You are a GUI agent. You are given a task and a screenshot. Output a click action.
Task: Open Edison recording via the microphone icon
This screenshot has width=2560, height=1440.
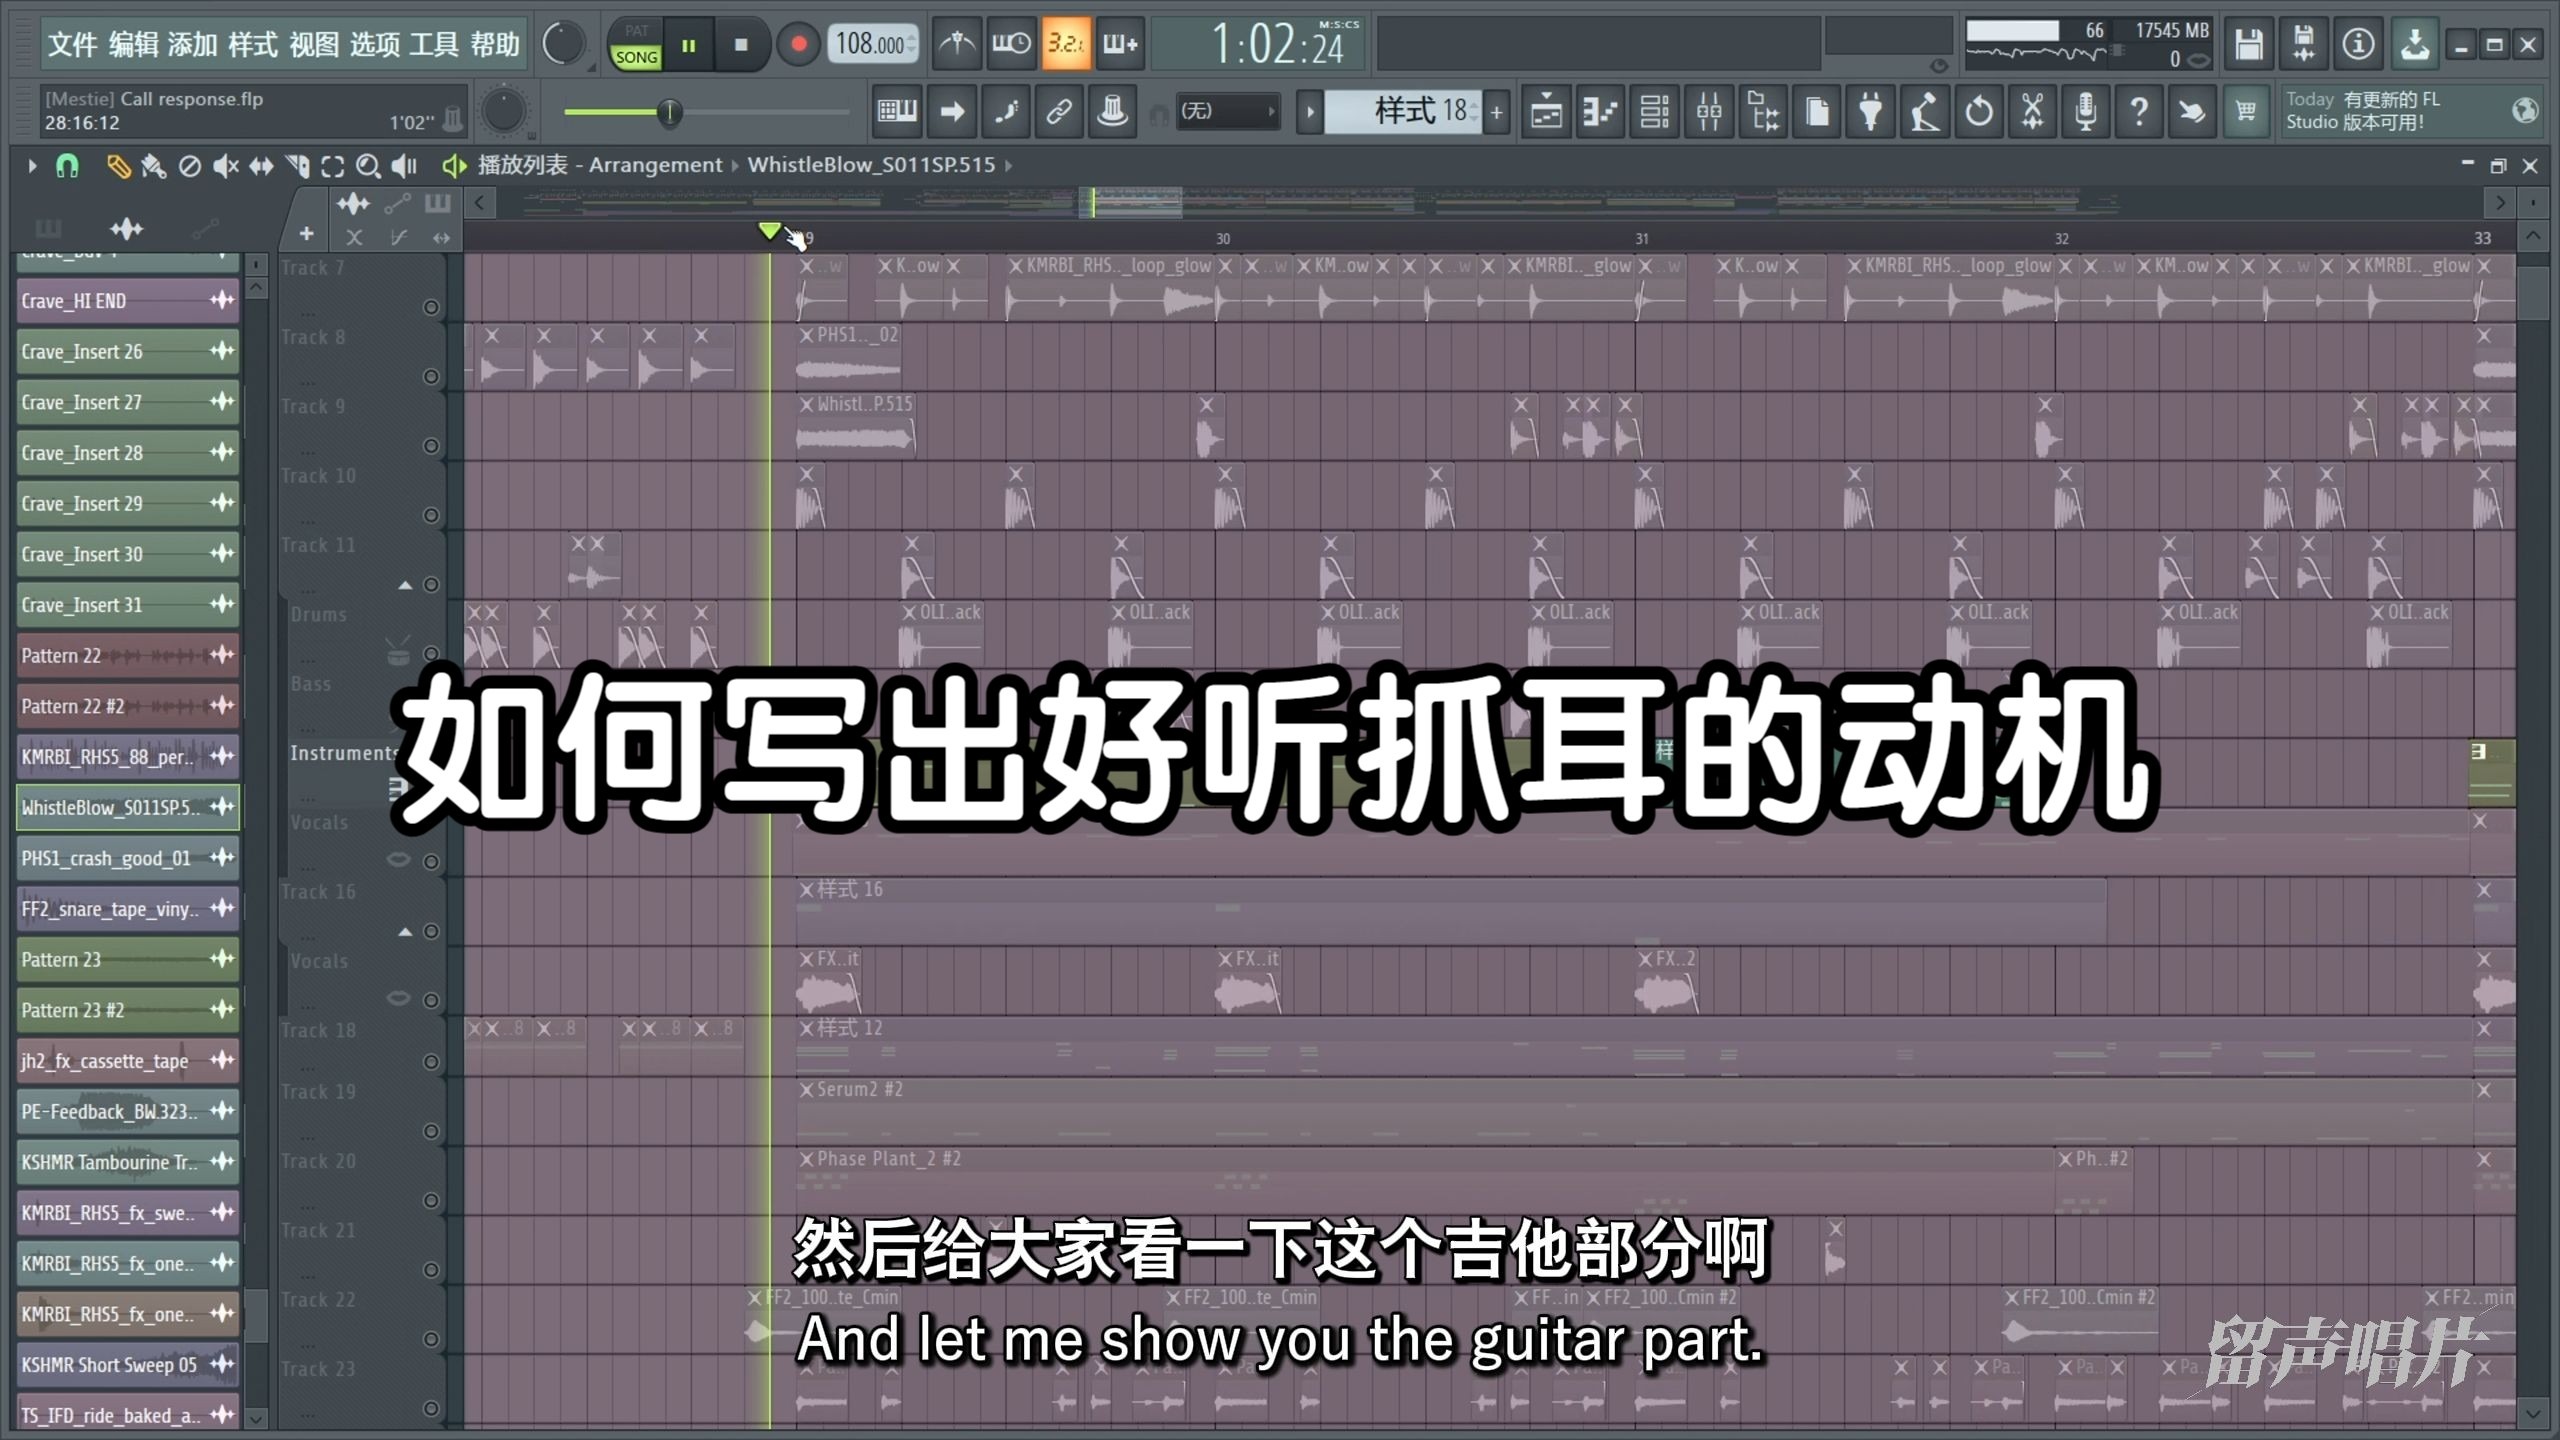pos(2087,111)
